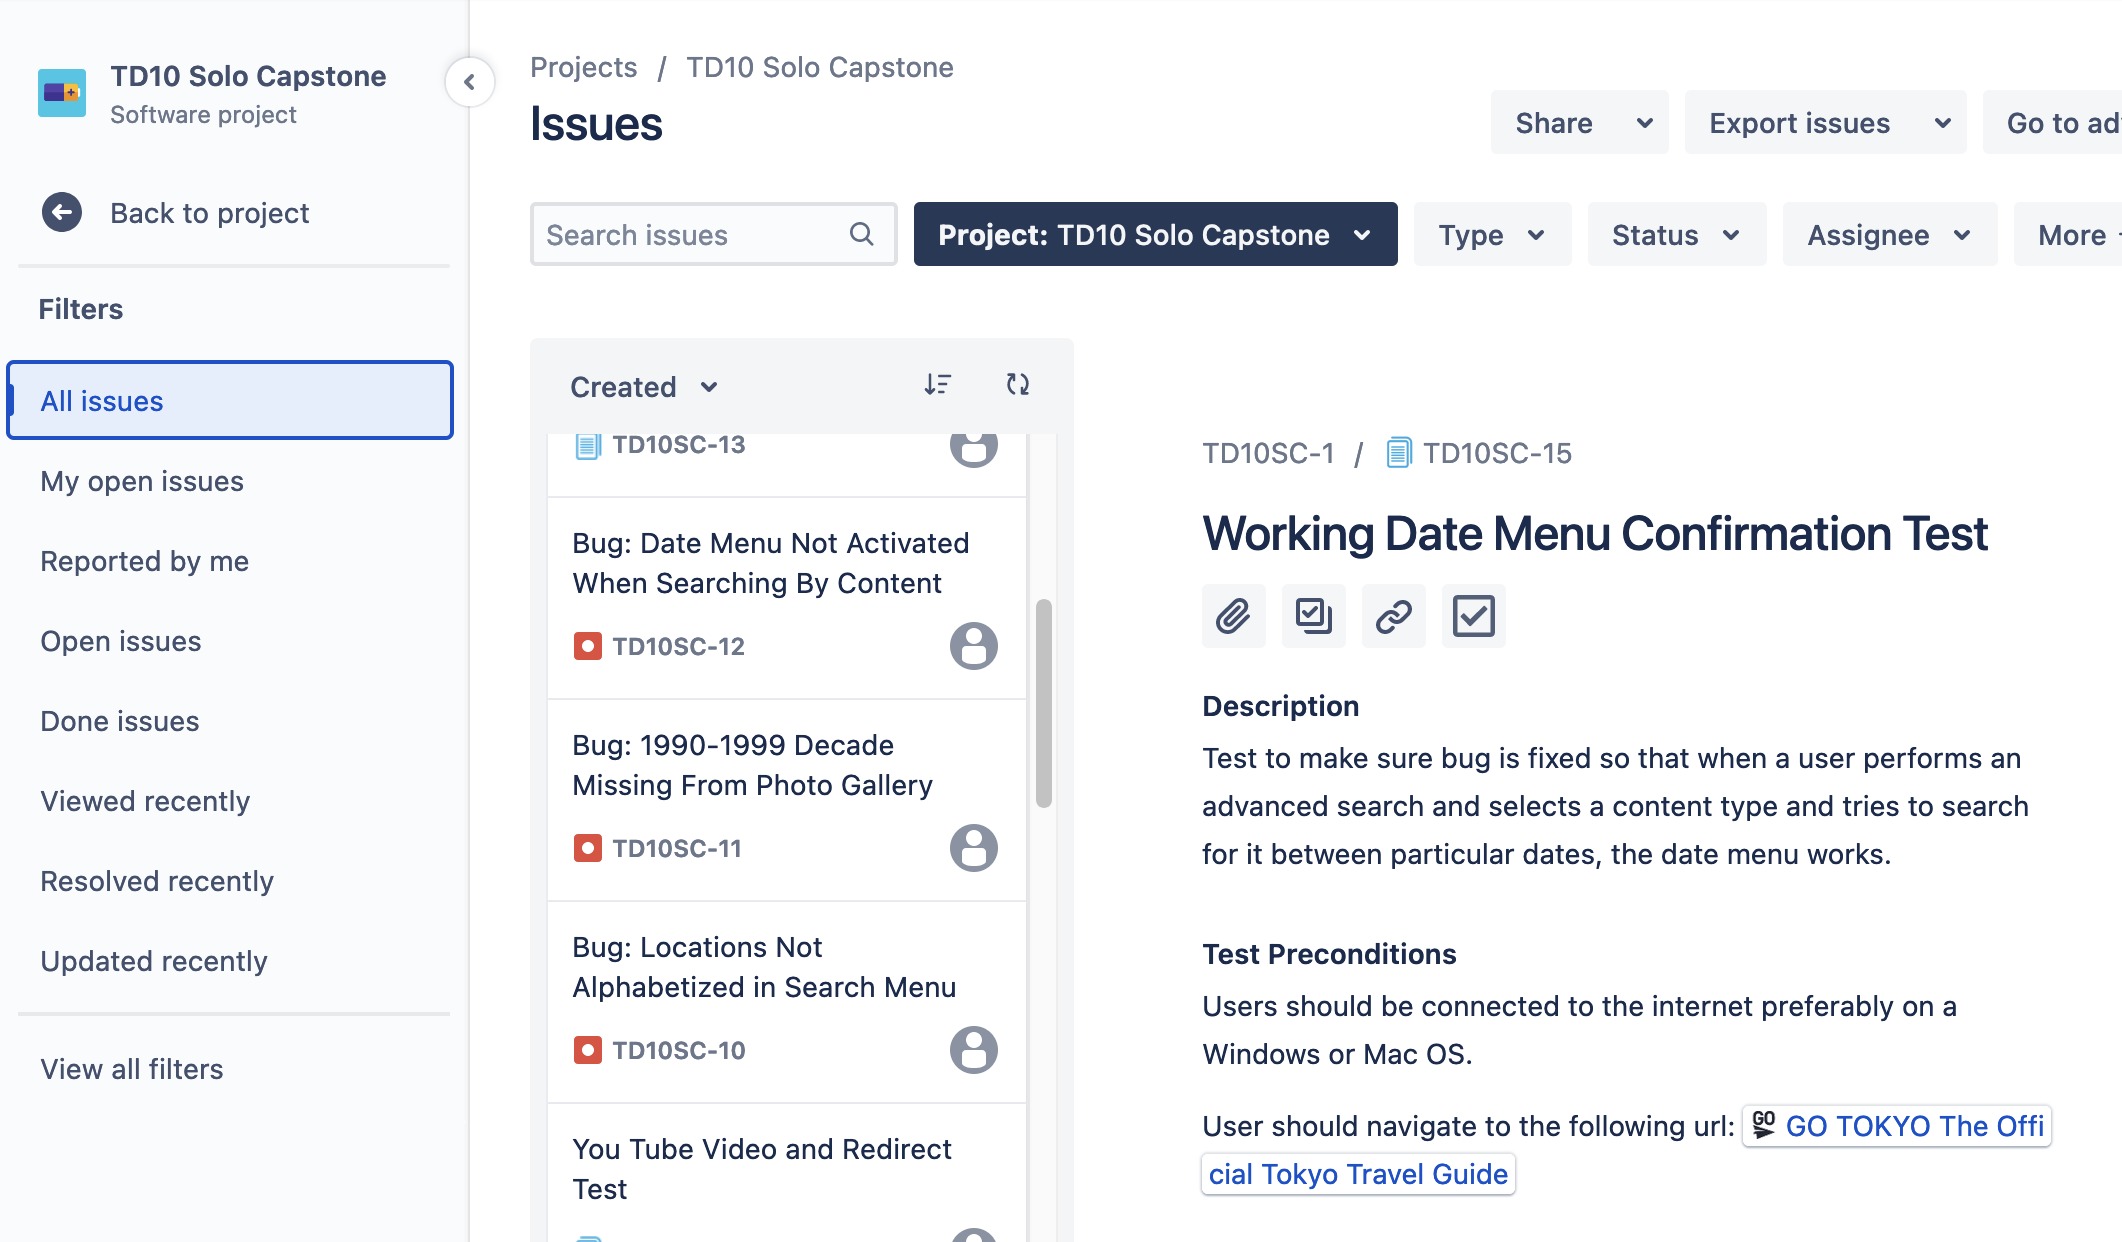Open the checklist icon under the issue title
This screenshot has height=1242, width=2122.
point(1473,616)
